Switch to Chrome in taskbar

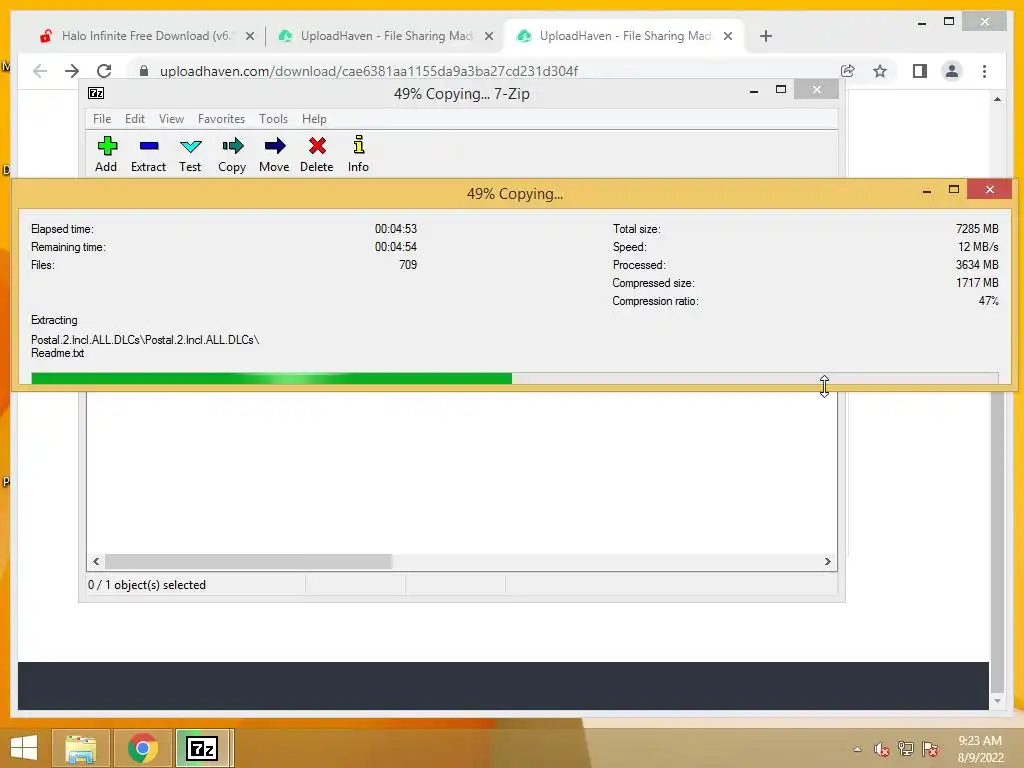(142, 748)
